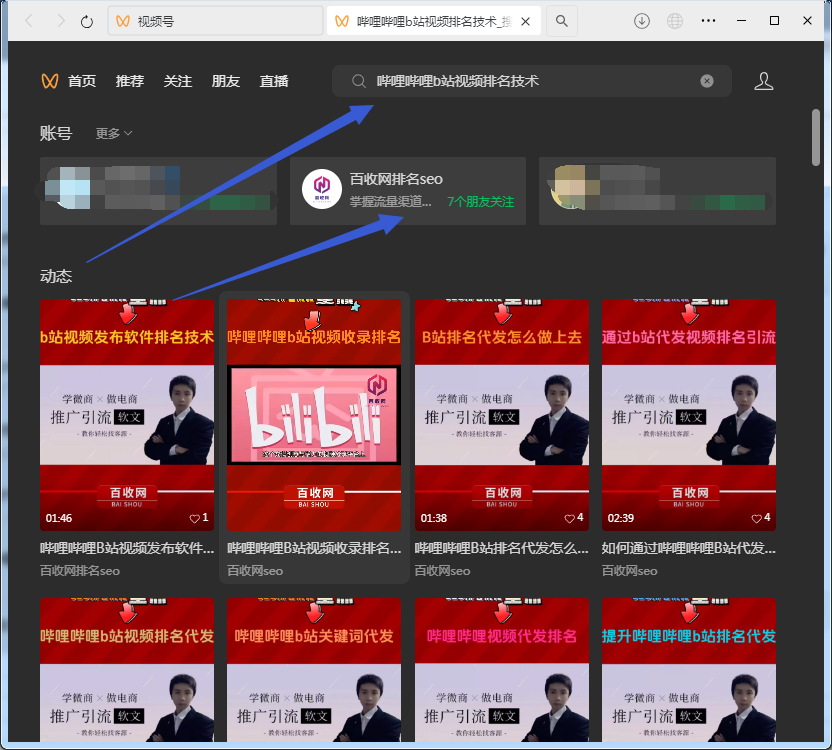This screenshot has width=832, height=750.
Task: Minimize the window
Action: [x=742, y=21]
